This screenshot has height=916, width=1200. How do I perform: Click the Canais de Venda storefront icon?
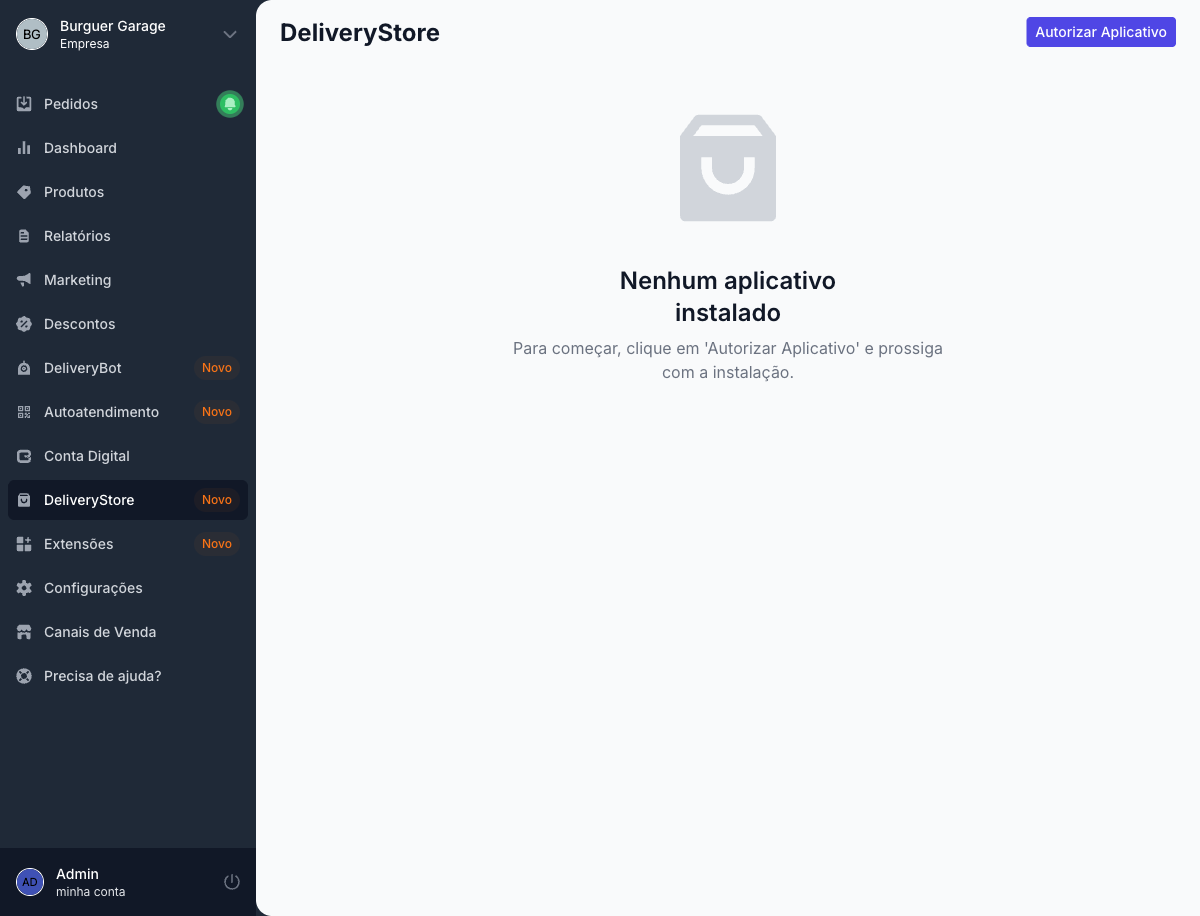pyautogui.click(x=24, y=632)
